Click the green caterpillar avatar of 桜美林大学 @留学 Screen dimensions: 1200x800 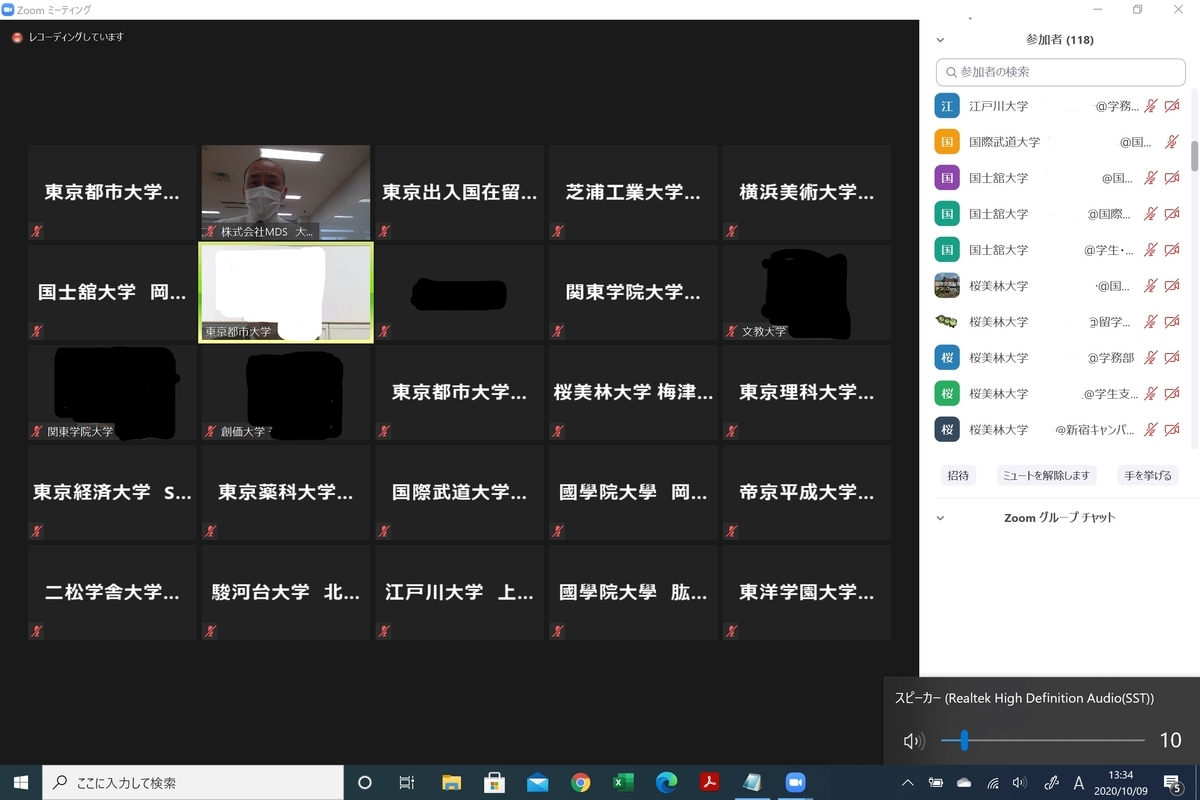click(x=947, y=321)
